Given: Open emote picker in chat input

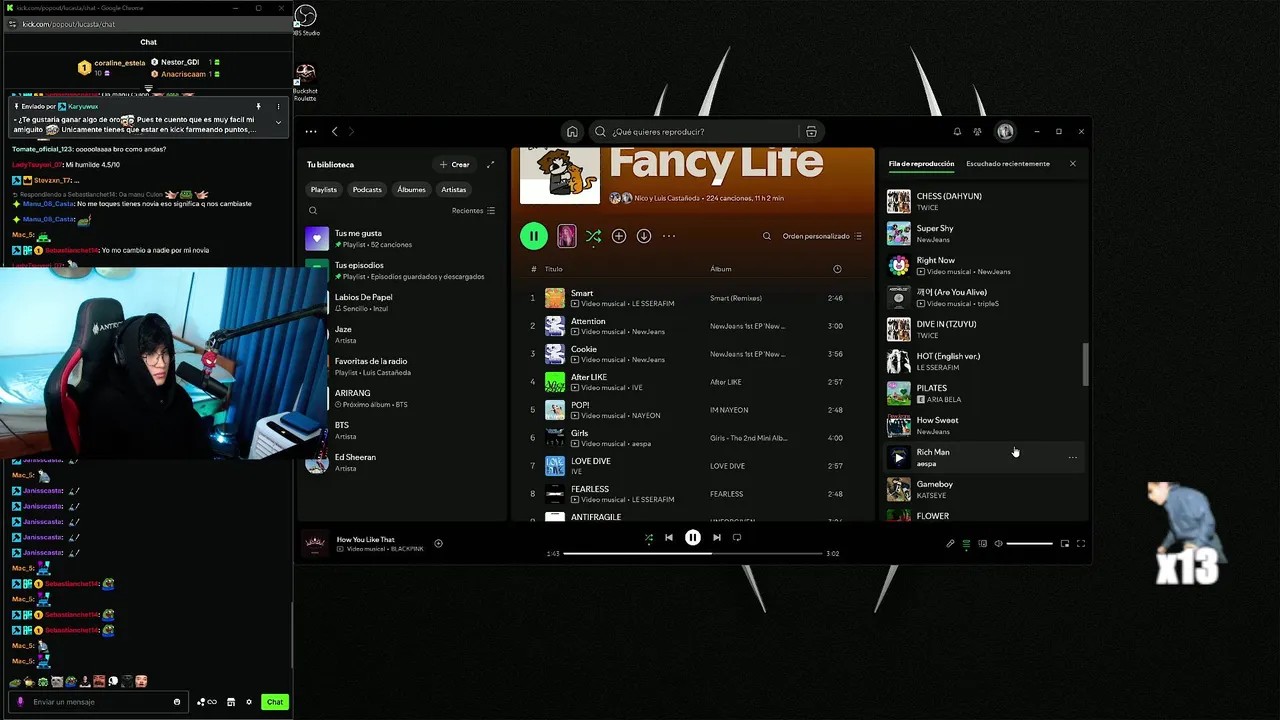Looking at the screenshot, I should [x=177, y=702].
